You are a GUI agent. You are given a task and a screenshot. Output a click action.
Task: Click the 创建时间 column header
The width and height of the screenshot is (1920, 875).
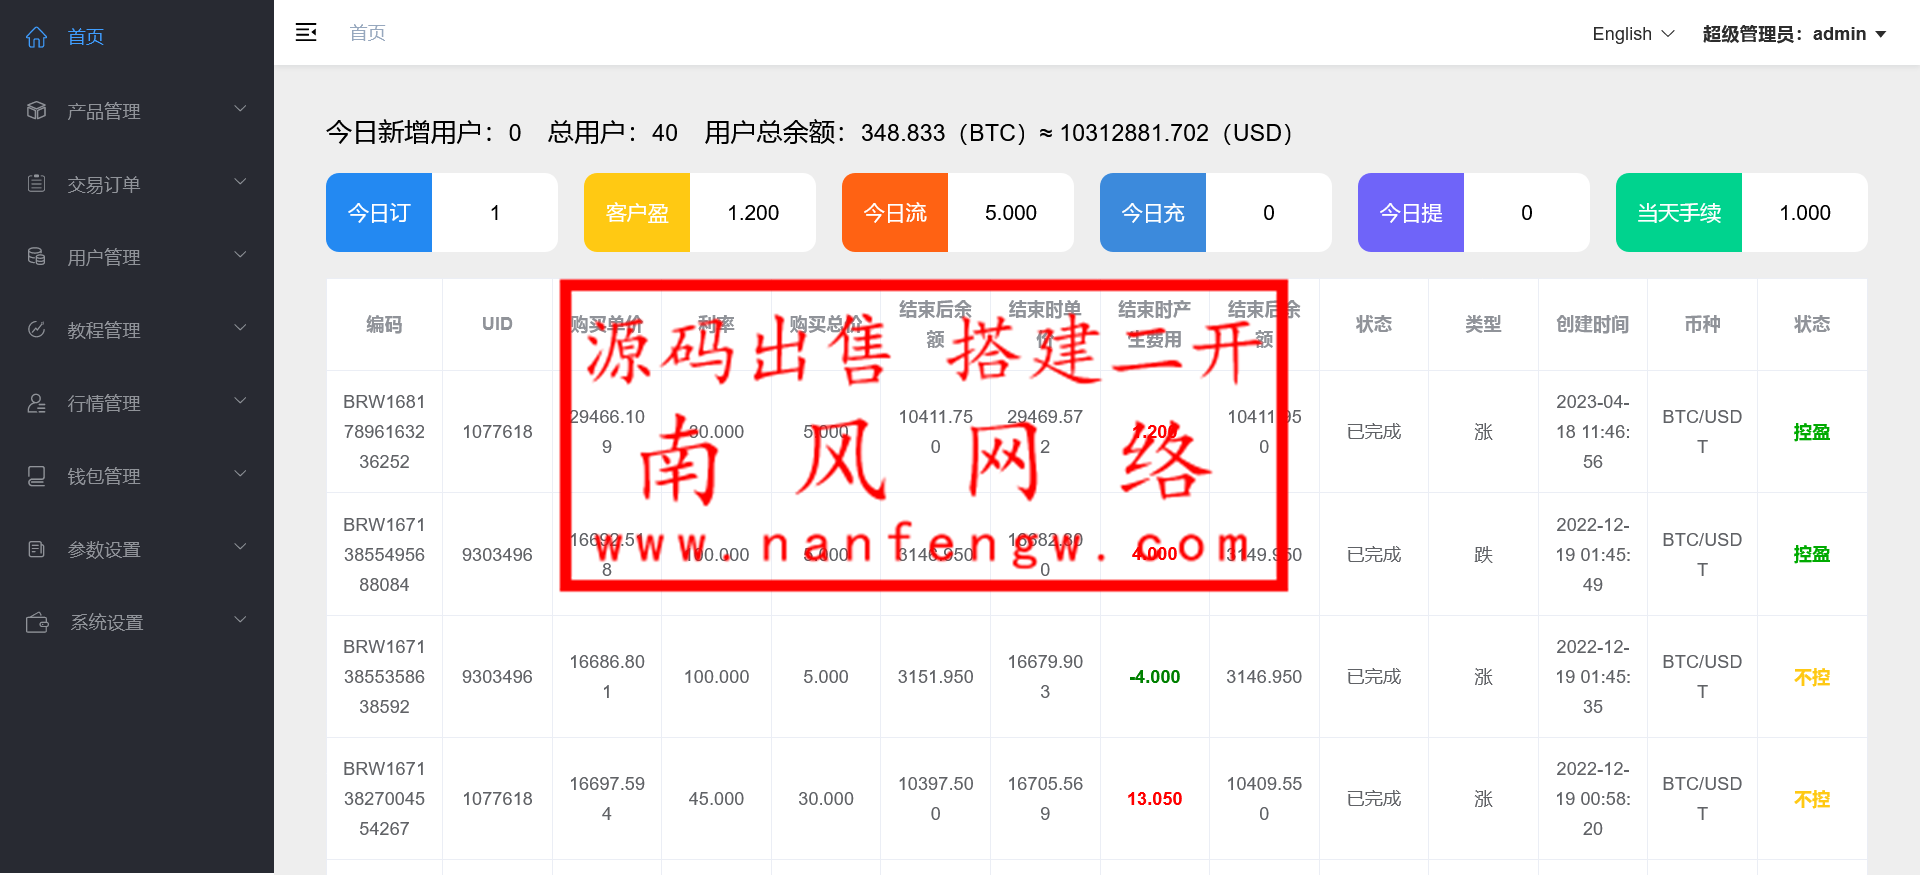(x=1592, y=324)
